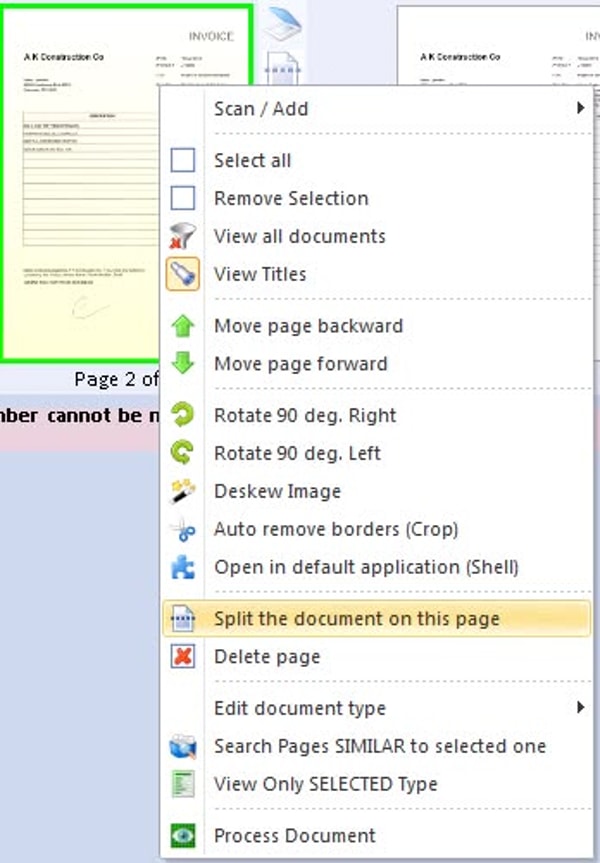Select Rotate 90 deg. Left
600x863 pixels.
[x=377, y=452]
